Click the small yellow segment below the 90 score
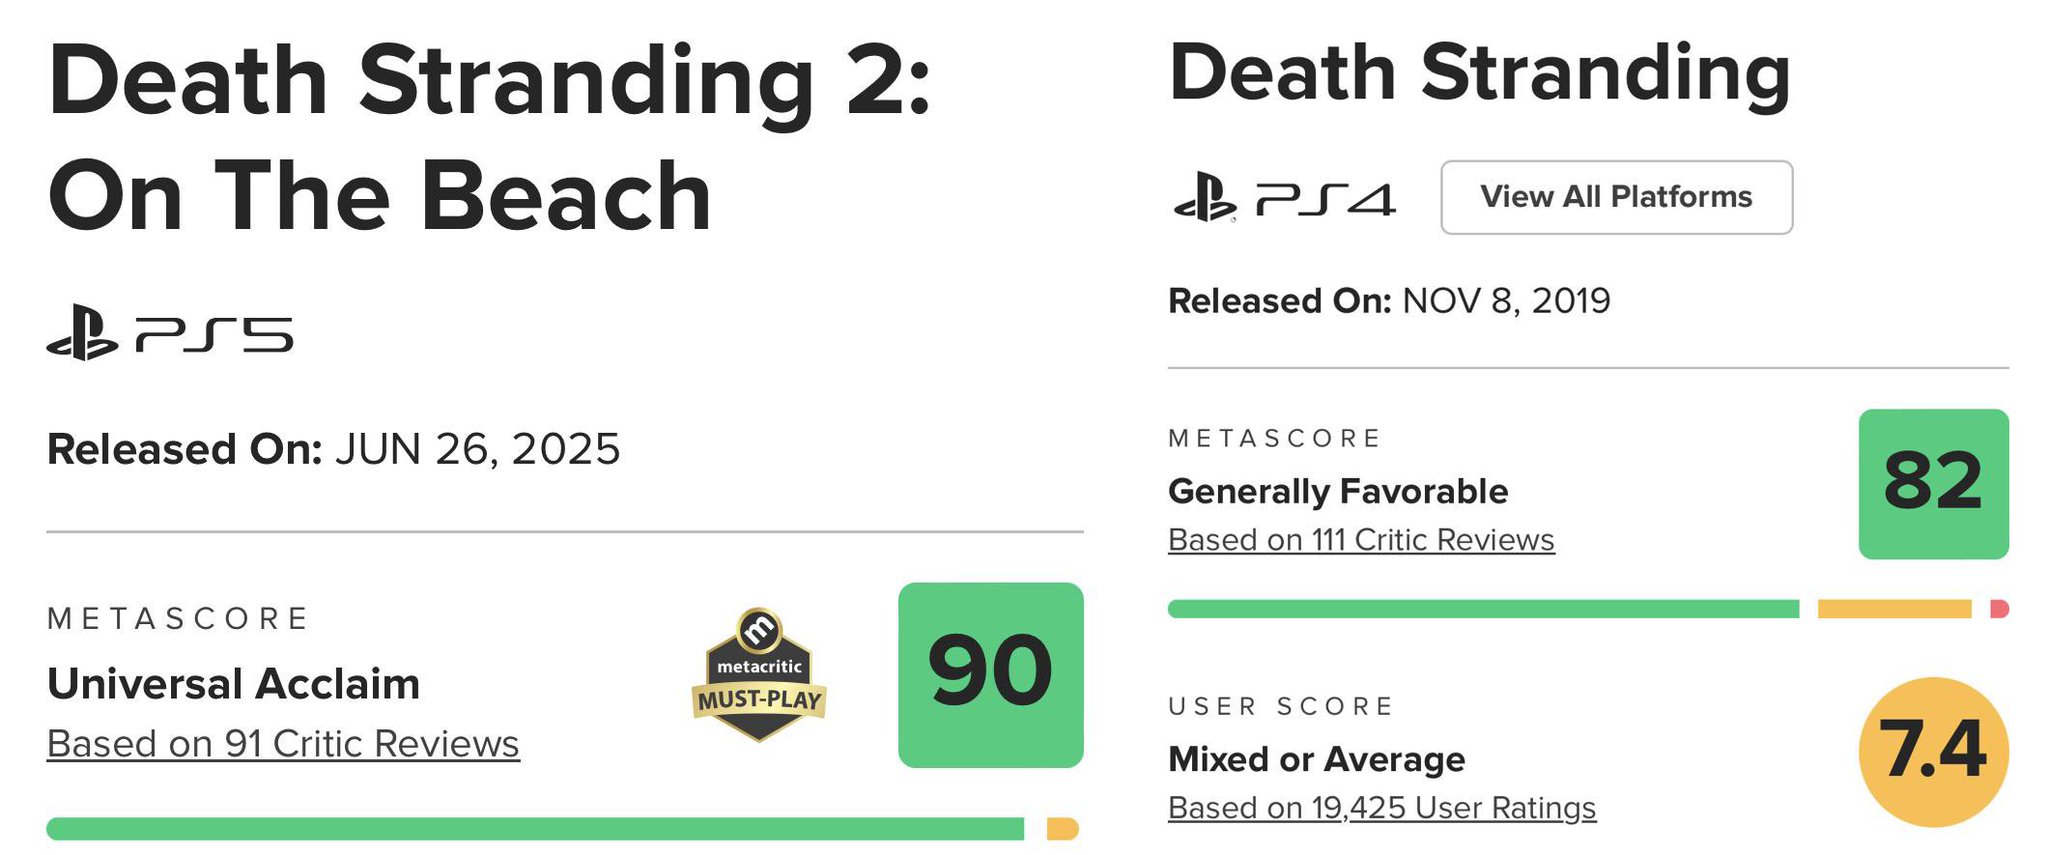2047x855 pixels. tap(1061, 829)
